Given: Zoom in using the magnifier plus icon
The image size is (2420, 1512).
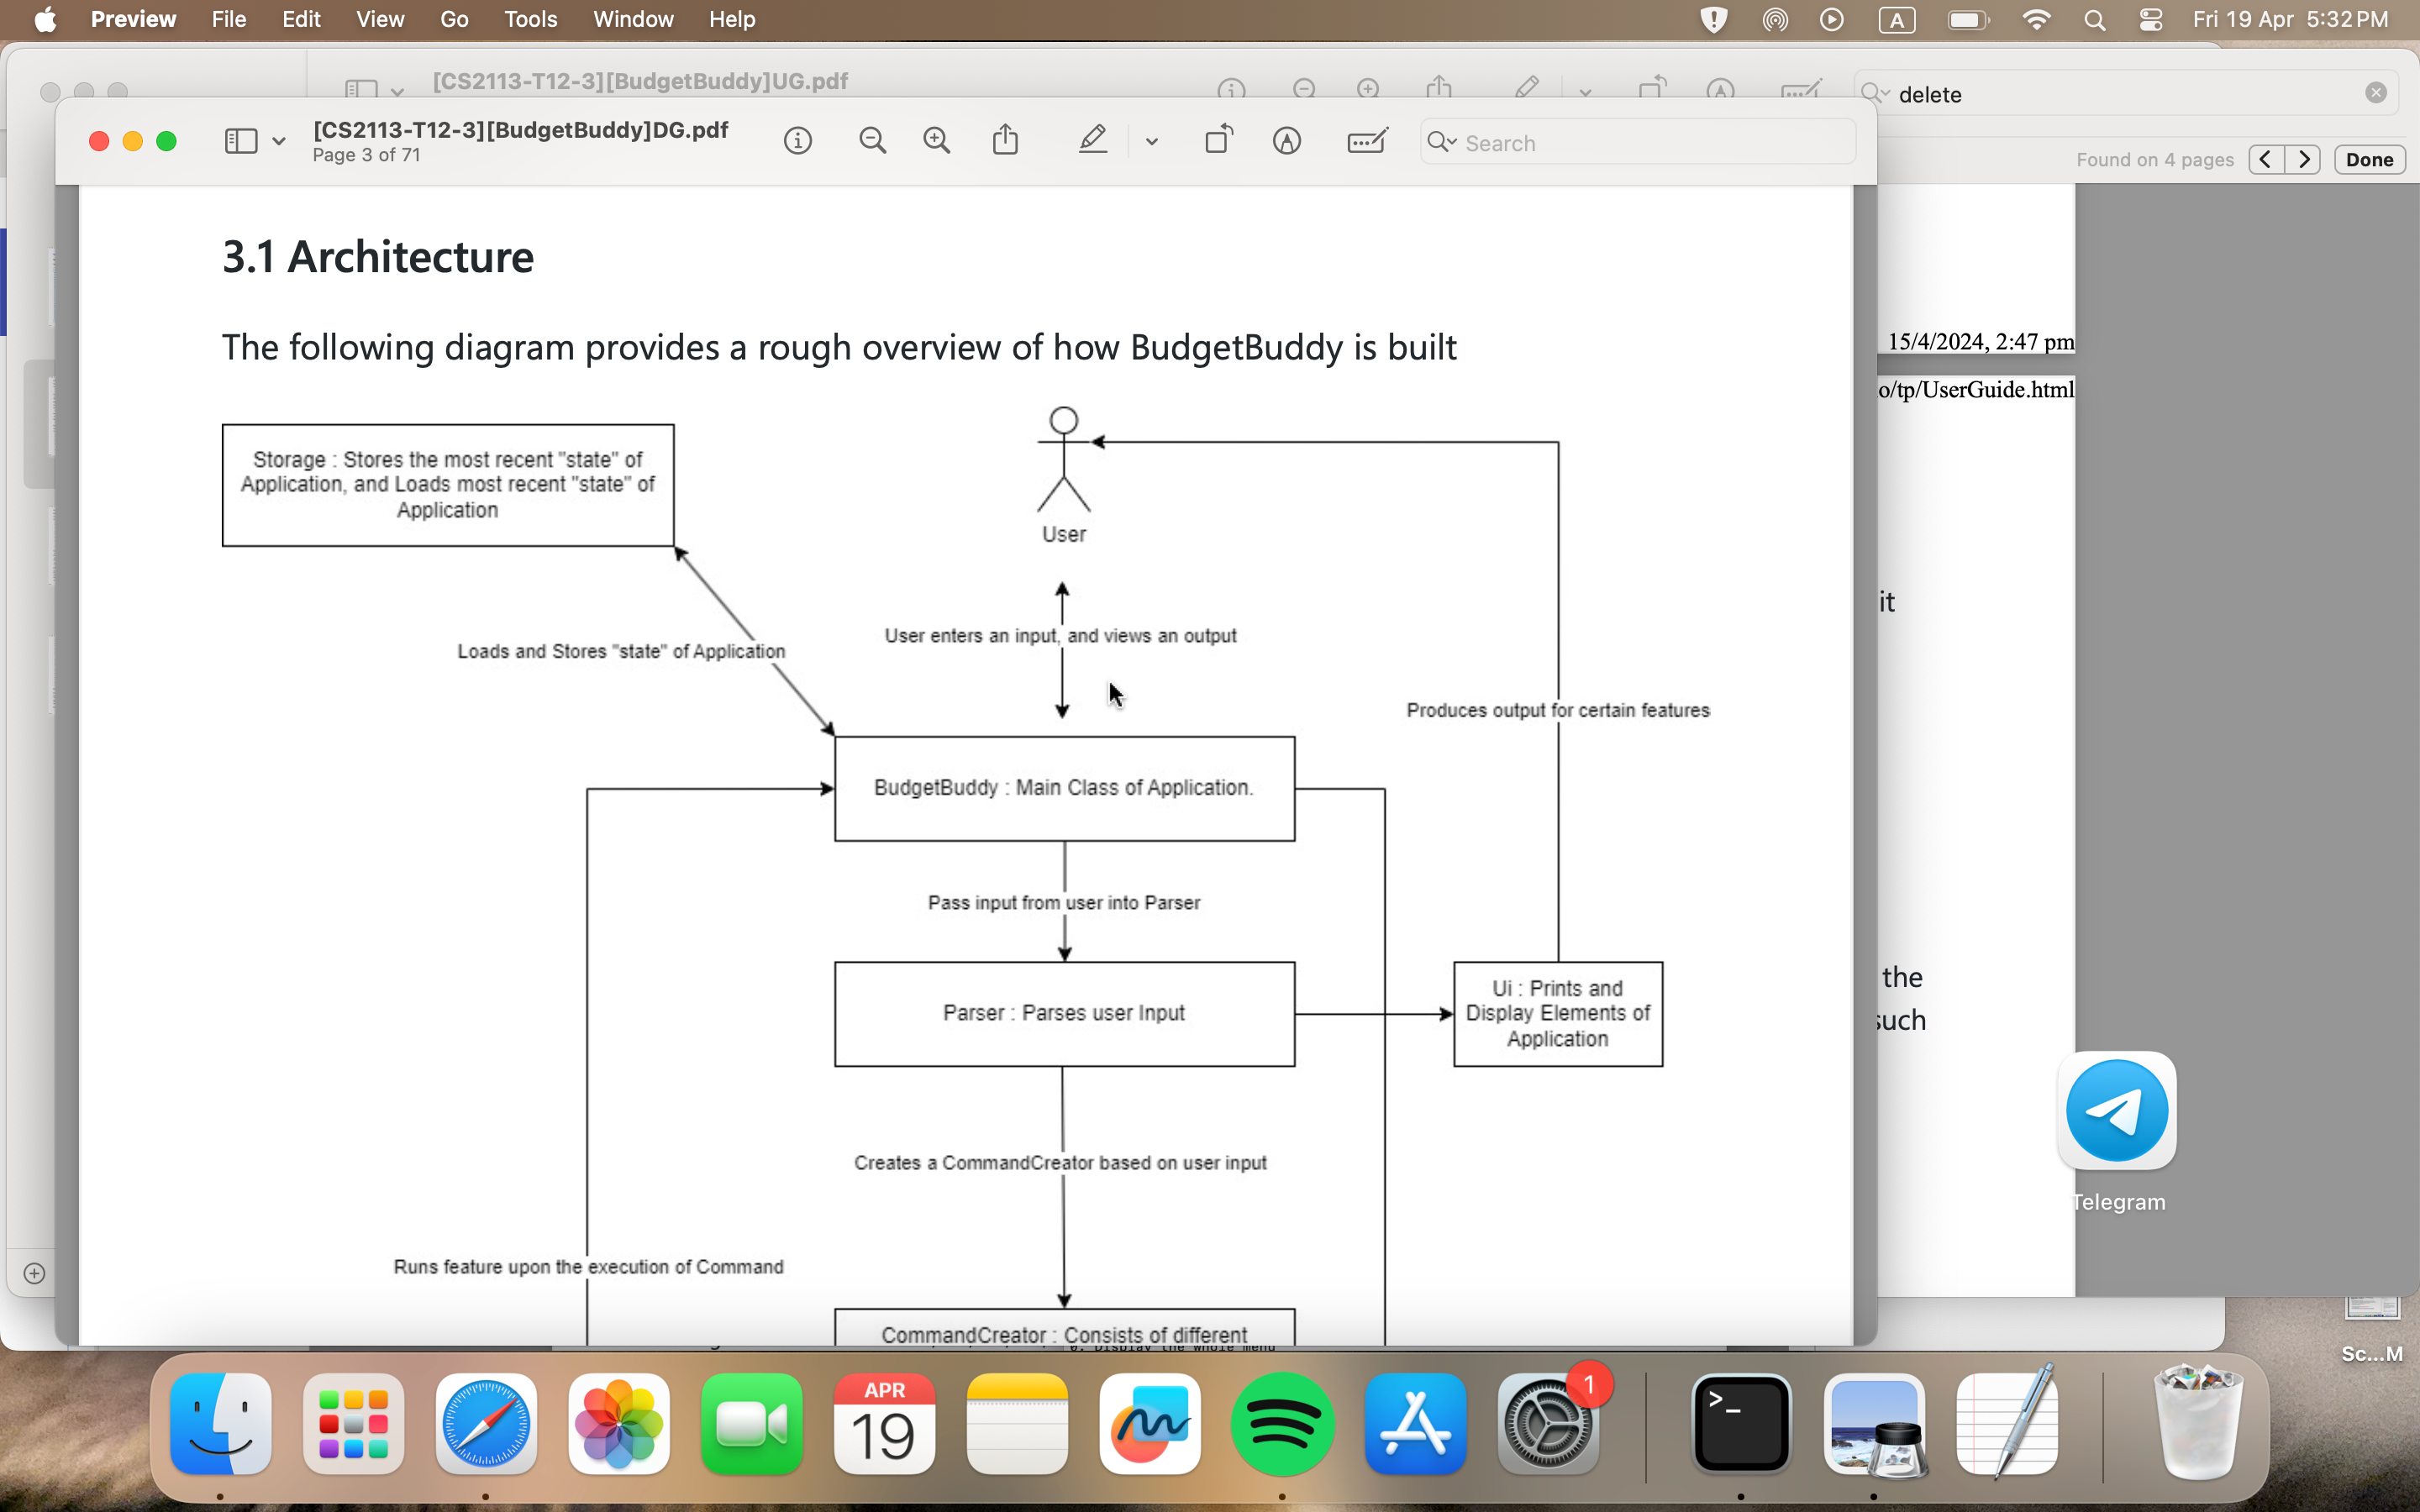Looking at the screenshot, I should 936,141.
